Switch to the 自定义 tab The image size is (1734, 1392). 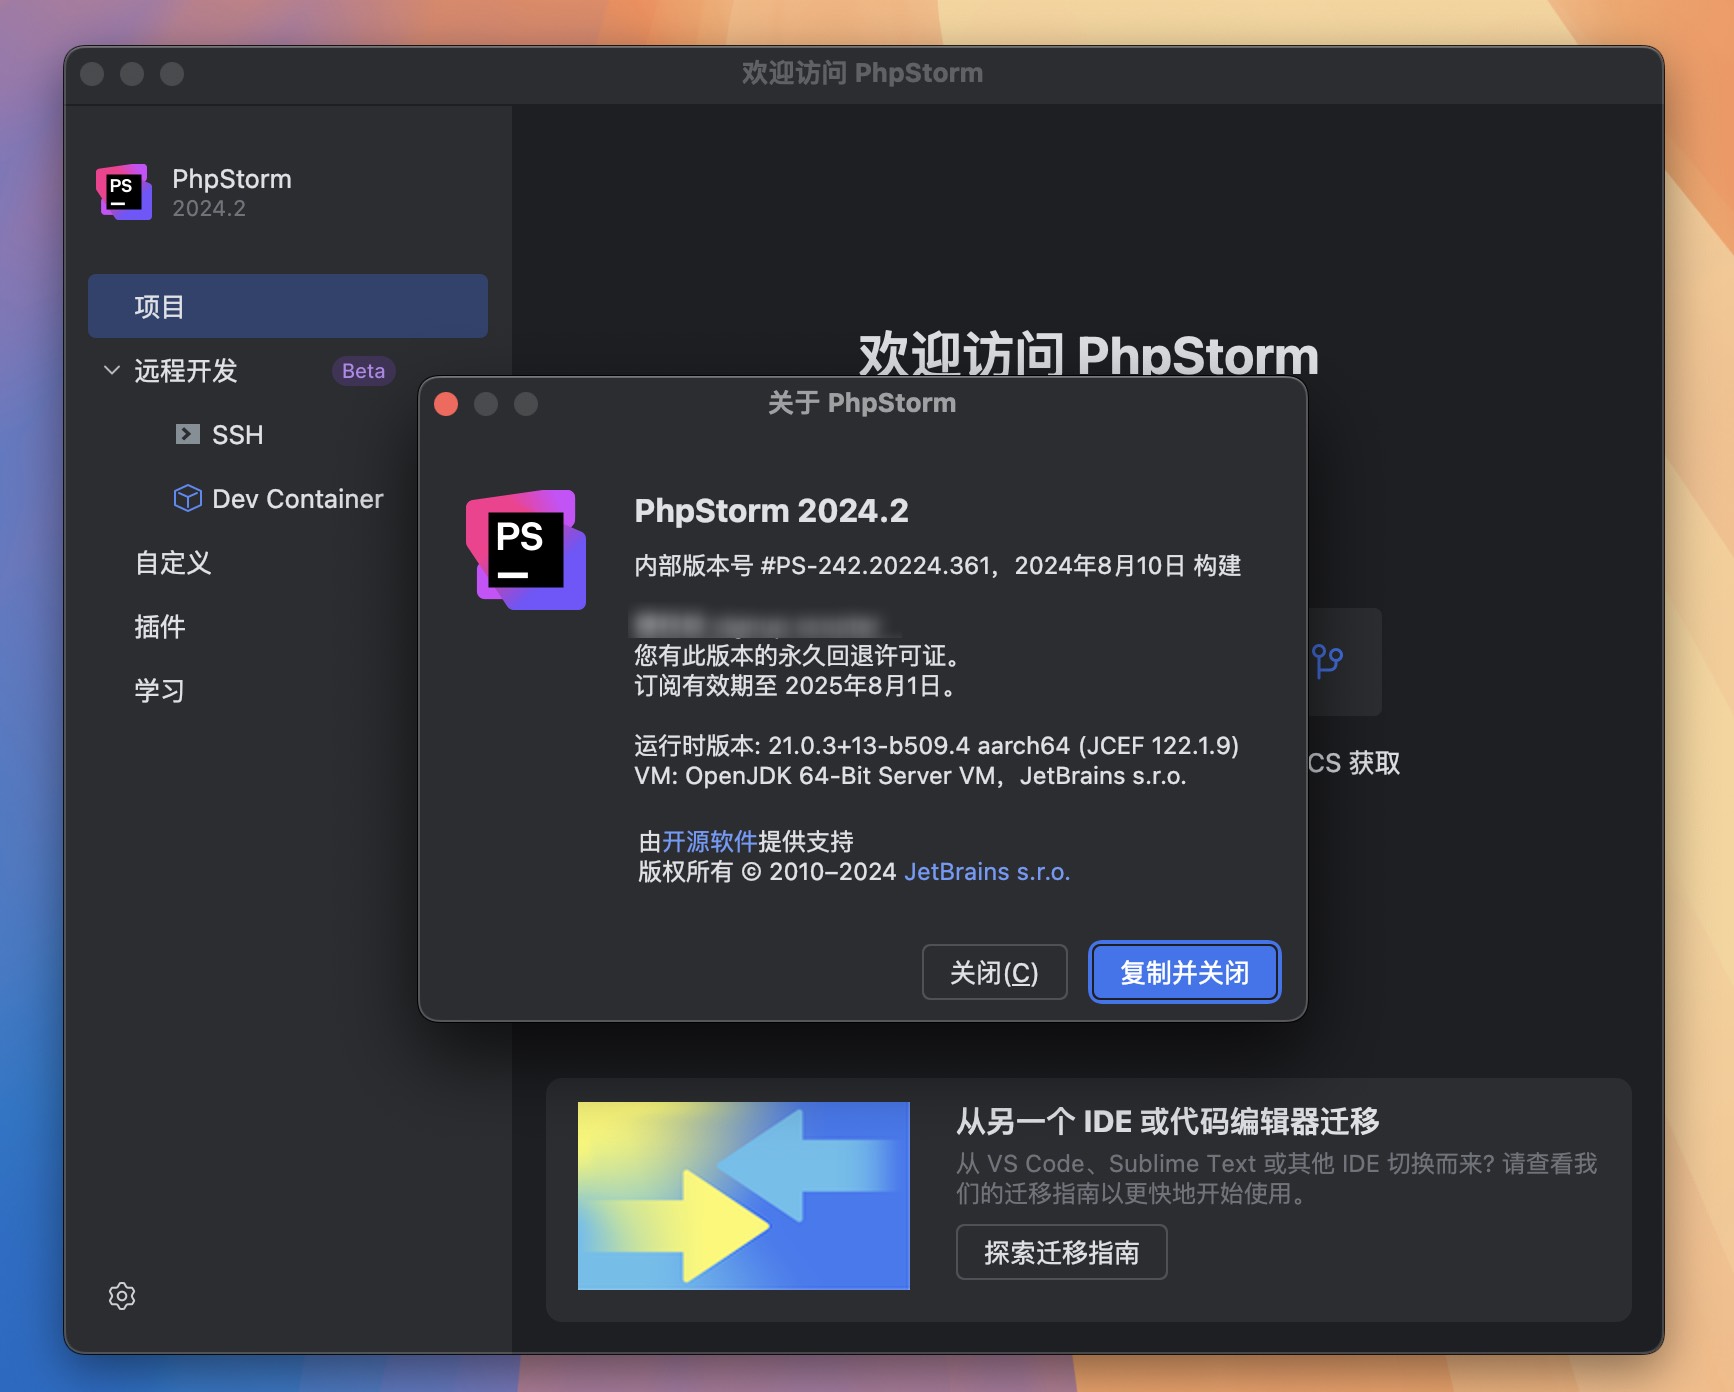(x=173, y=563)
